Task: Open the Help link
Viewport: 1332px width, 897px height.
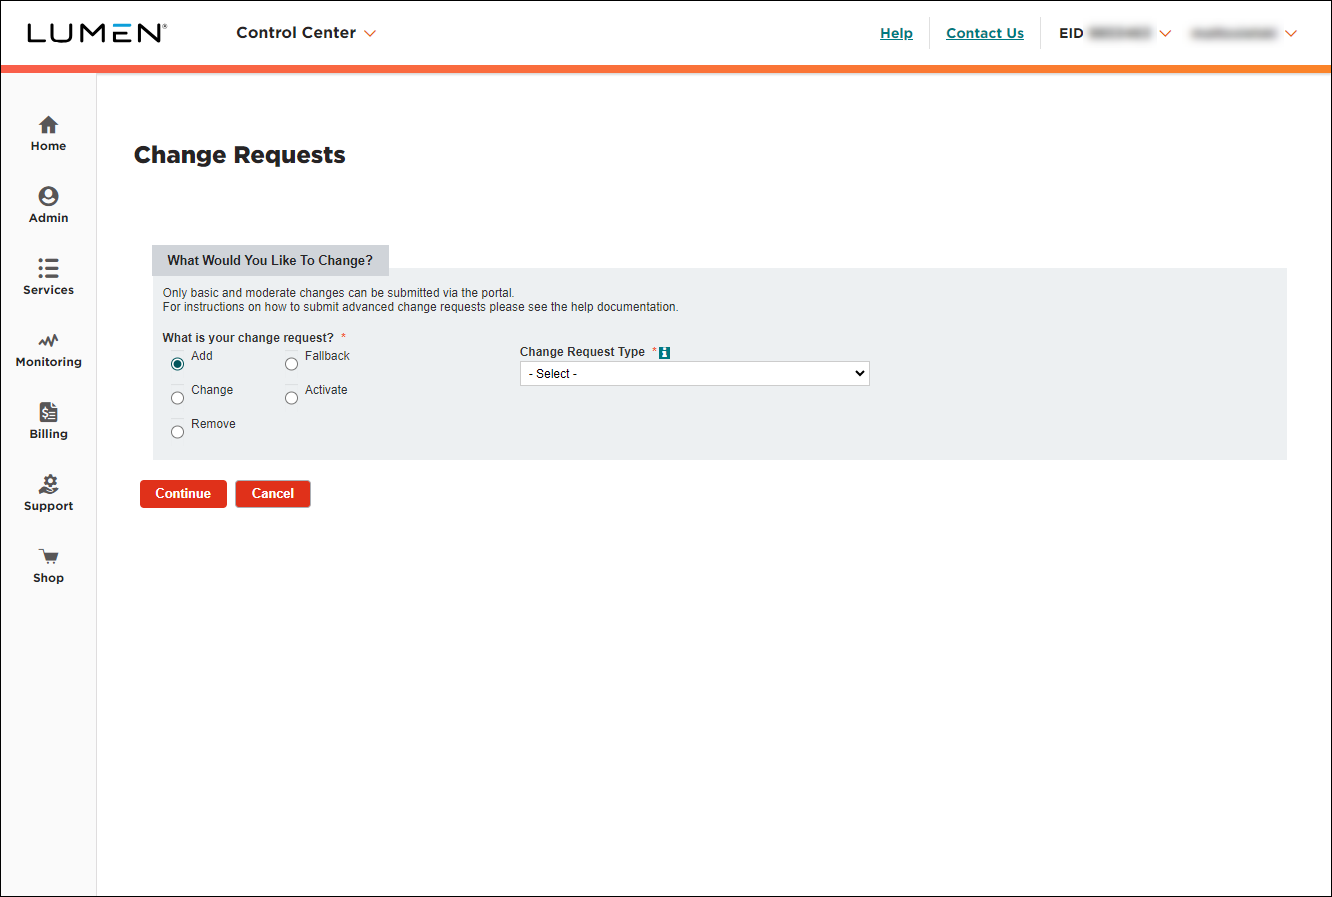Action: coord(896,33)
